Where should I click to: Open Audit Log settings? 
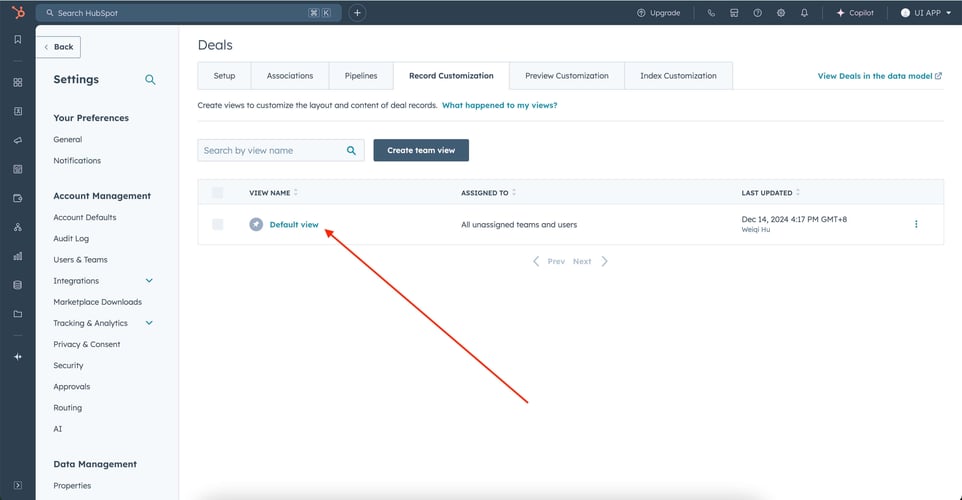click(71, 239)
